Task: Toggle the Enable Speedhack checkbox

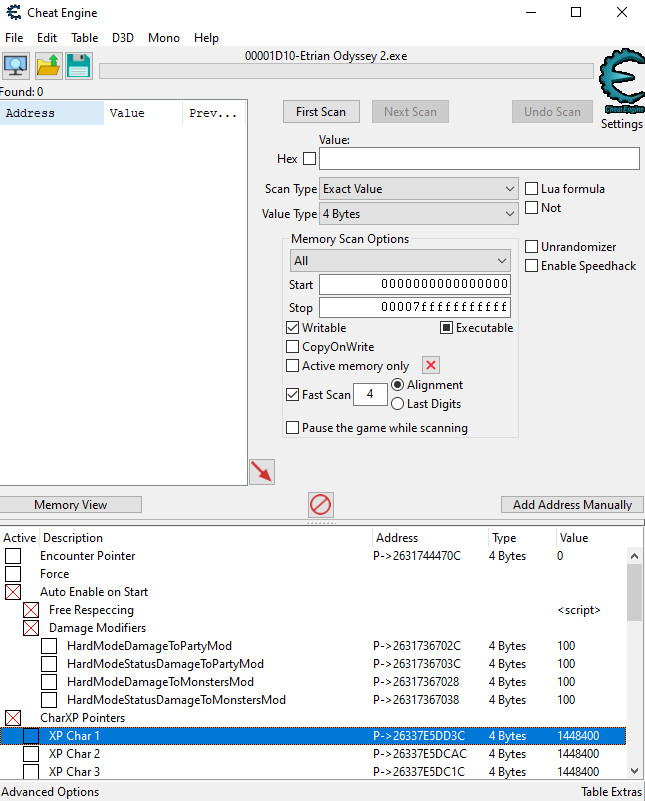Action: pyautogui.click(x=532, y=266)
